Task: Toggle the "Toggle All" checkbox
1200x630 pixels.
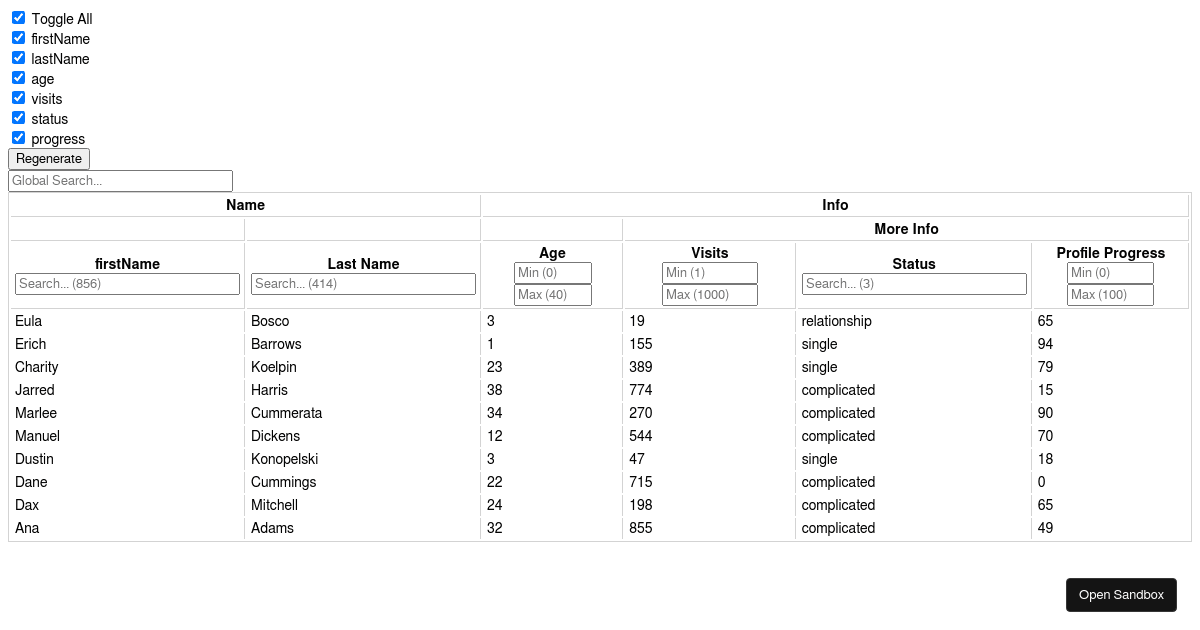Action: click(18, 17)
